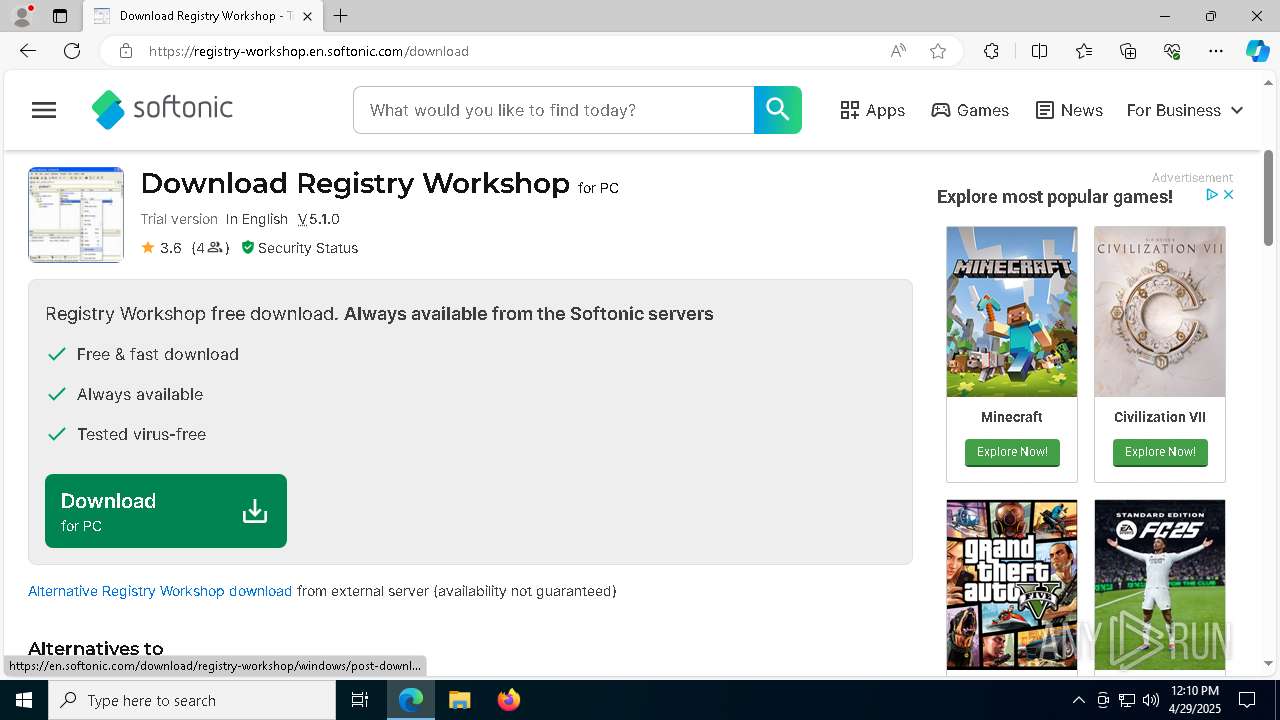Open Read Aloud in address bar
The image size is (1280, 720).
point(898,51)
